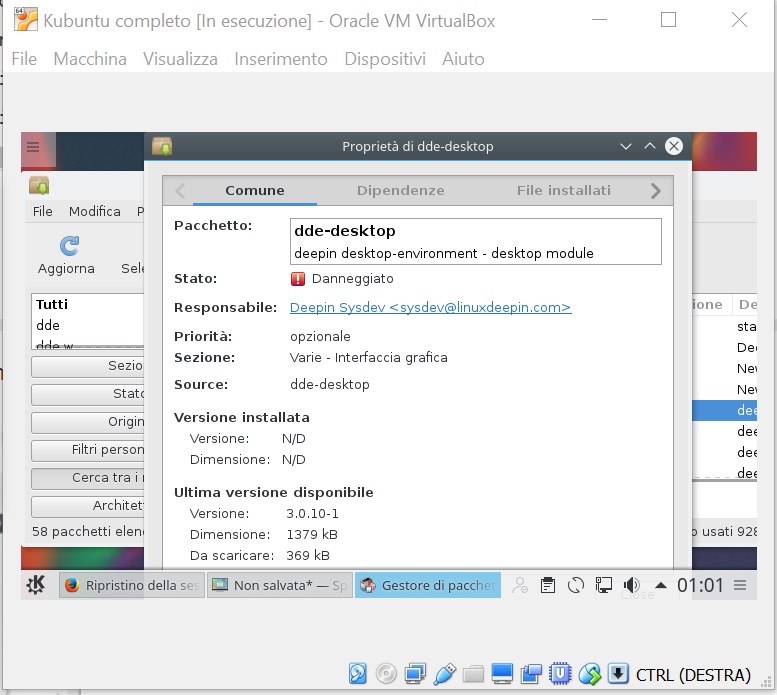
Task: Switch to Ripristino della sessione Firefox task
Action: 132,586
